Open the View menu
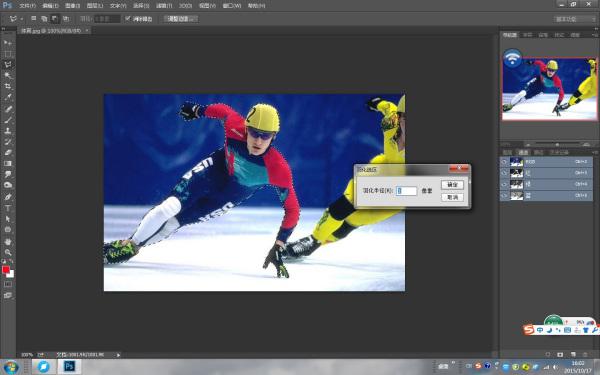This screenshot has width=600, height=375. coord(207,6)
